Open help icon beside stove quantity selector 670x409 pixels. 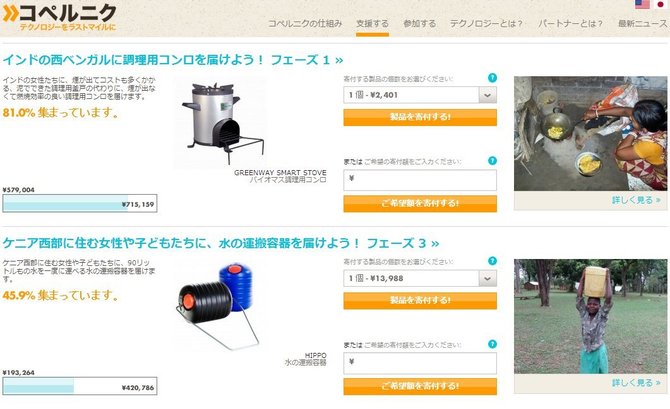tap(492, 78)
